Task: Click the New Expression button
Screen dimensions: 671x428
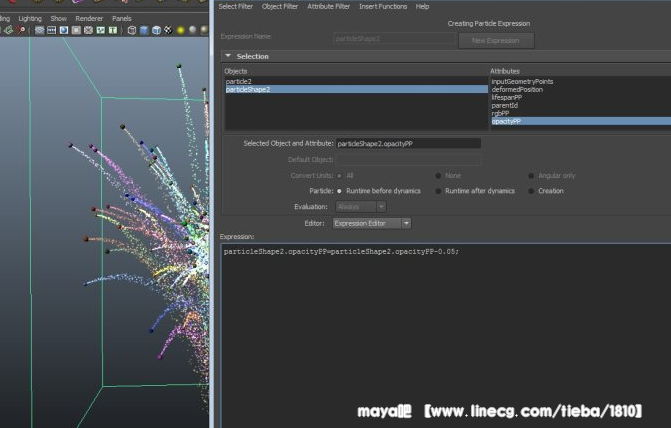Action: (x=496, y=41)
